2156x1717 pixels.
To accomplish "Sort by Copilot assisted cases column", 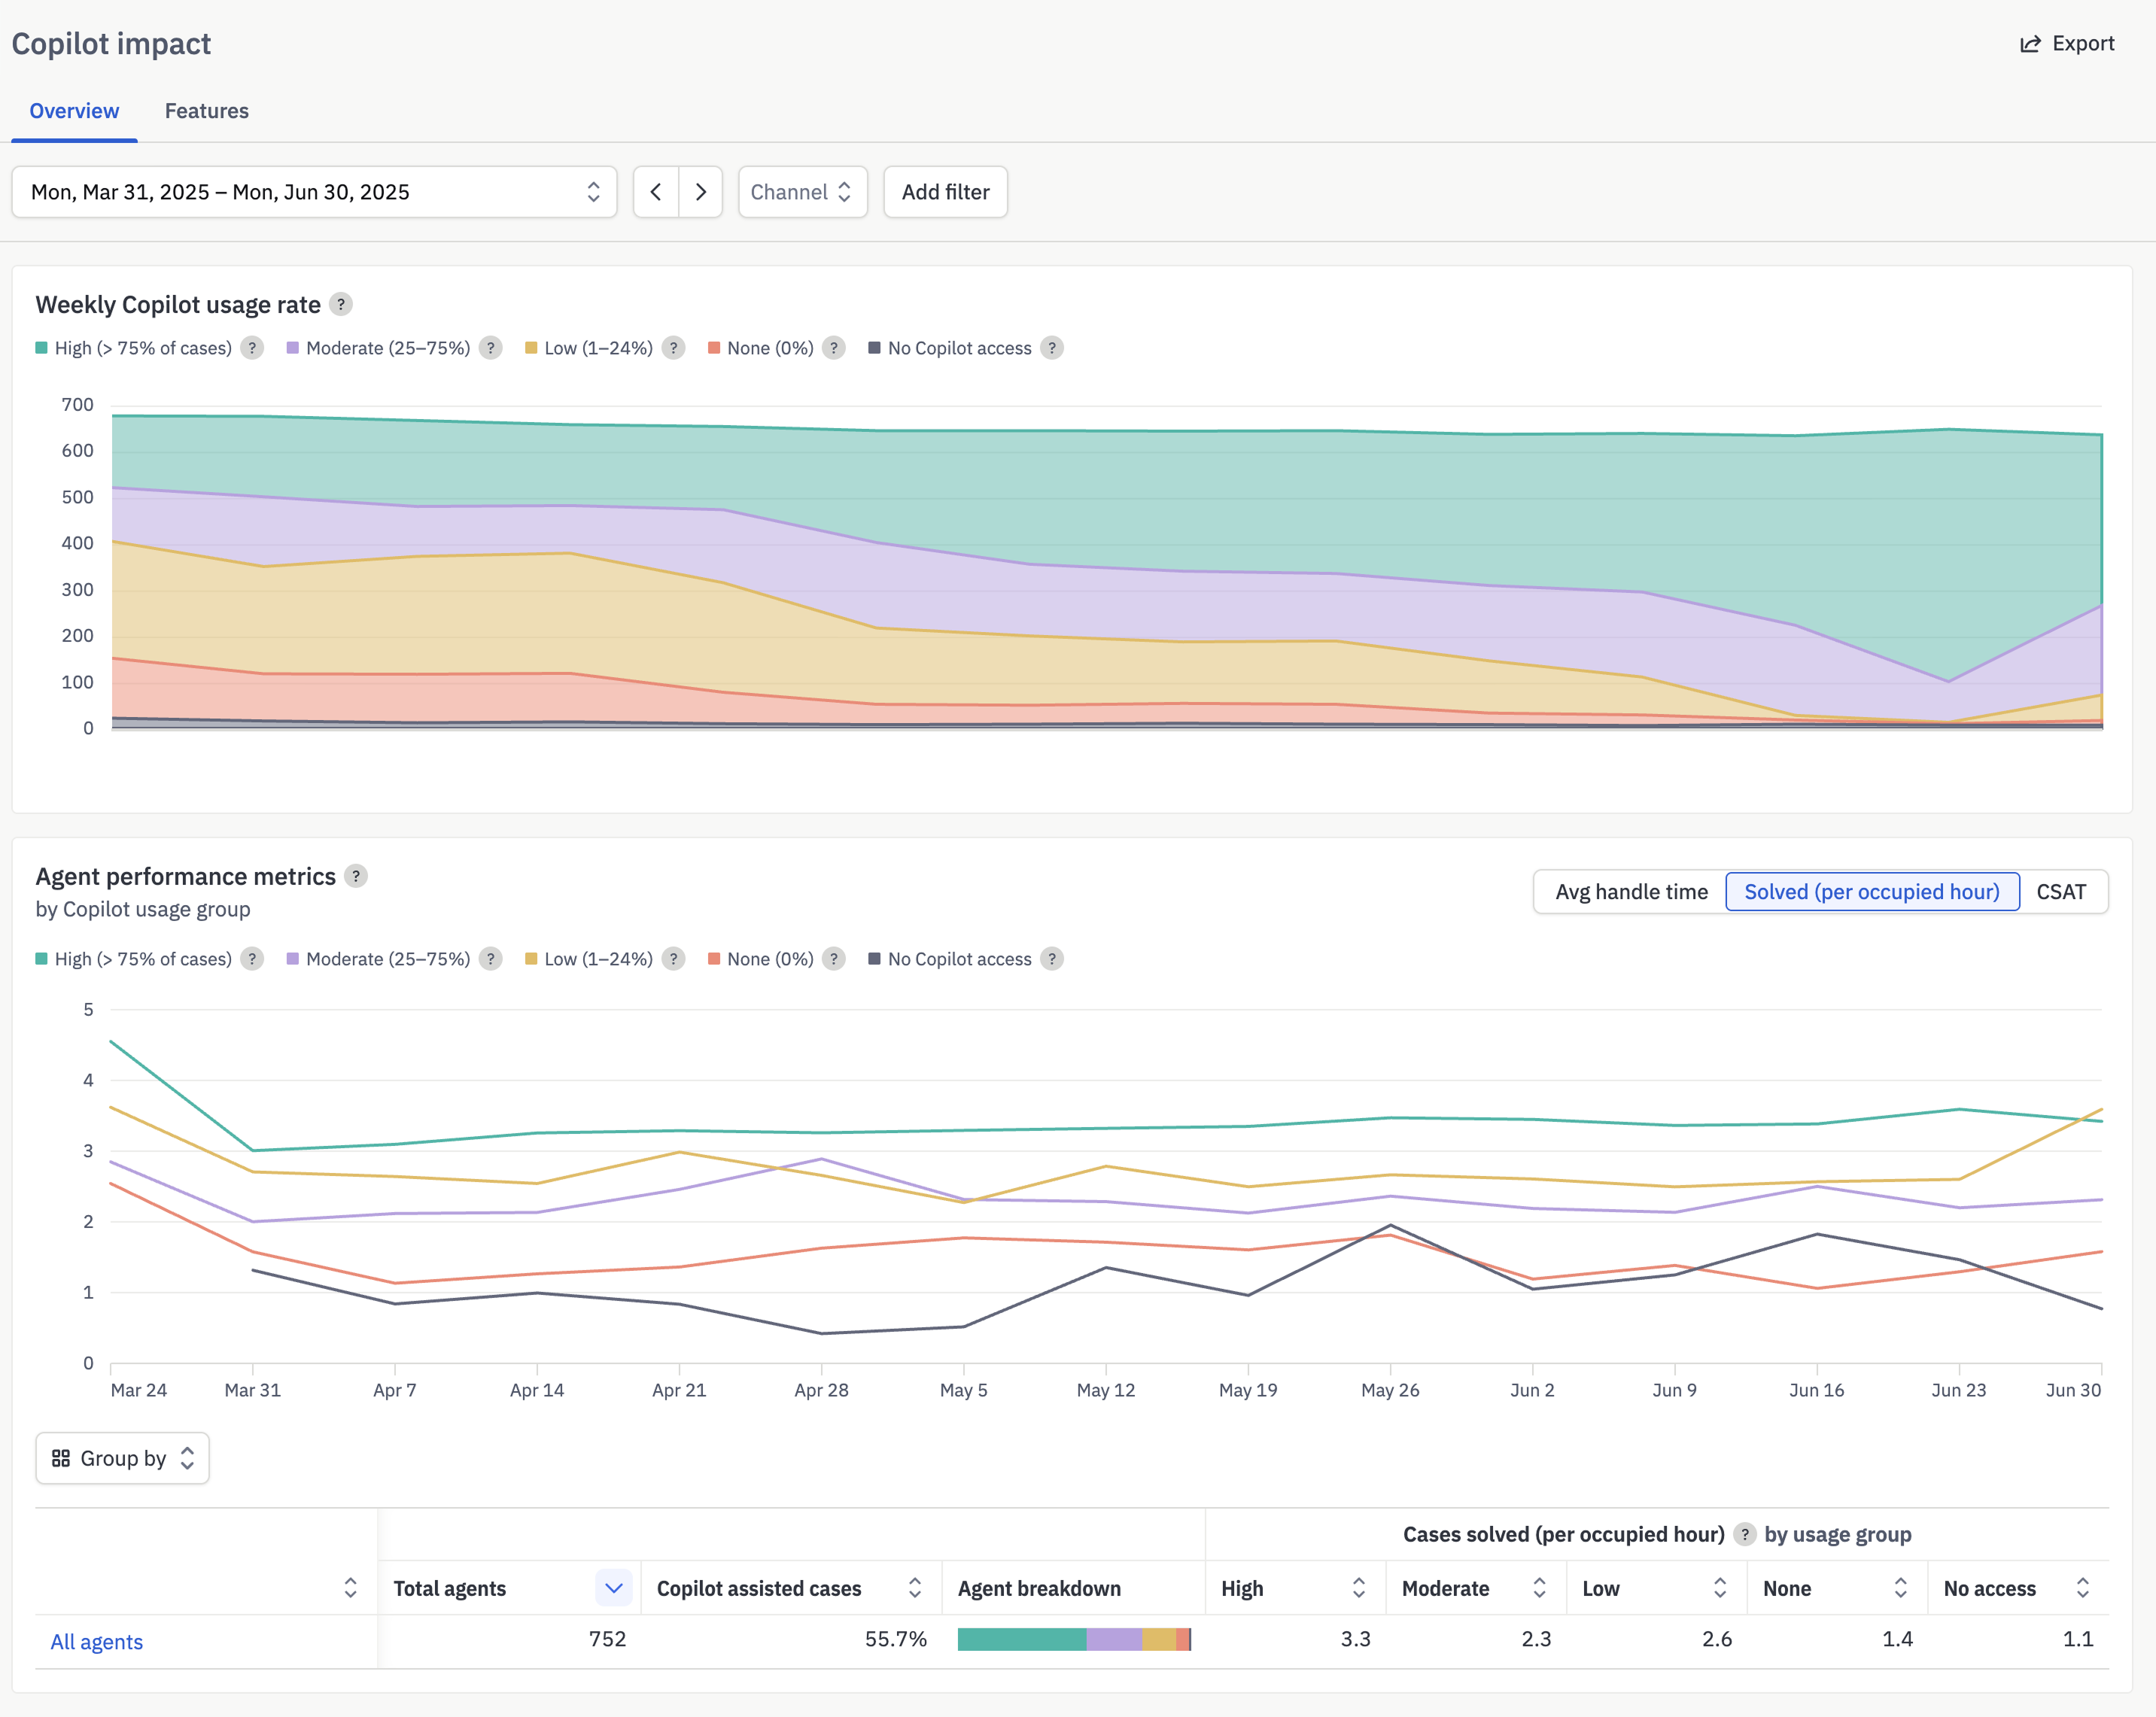I will pos(914,1588).
